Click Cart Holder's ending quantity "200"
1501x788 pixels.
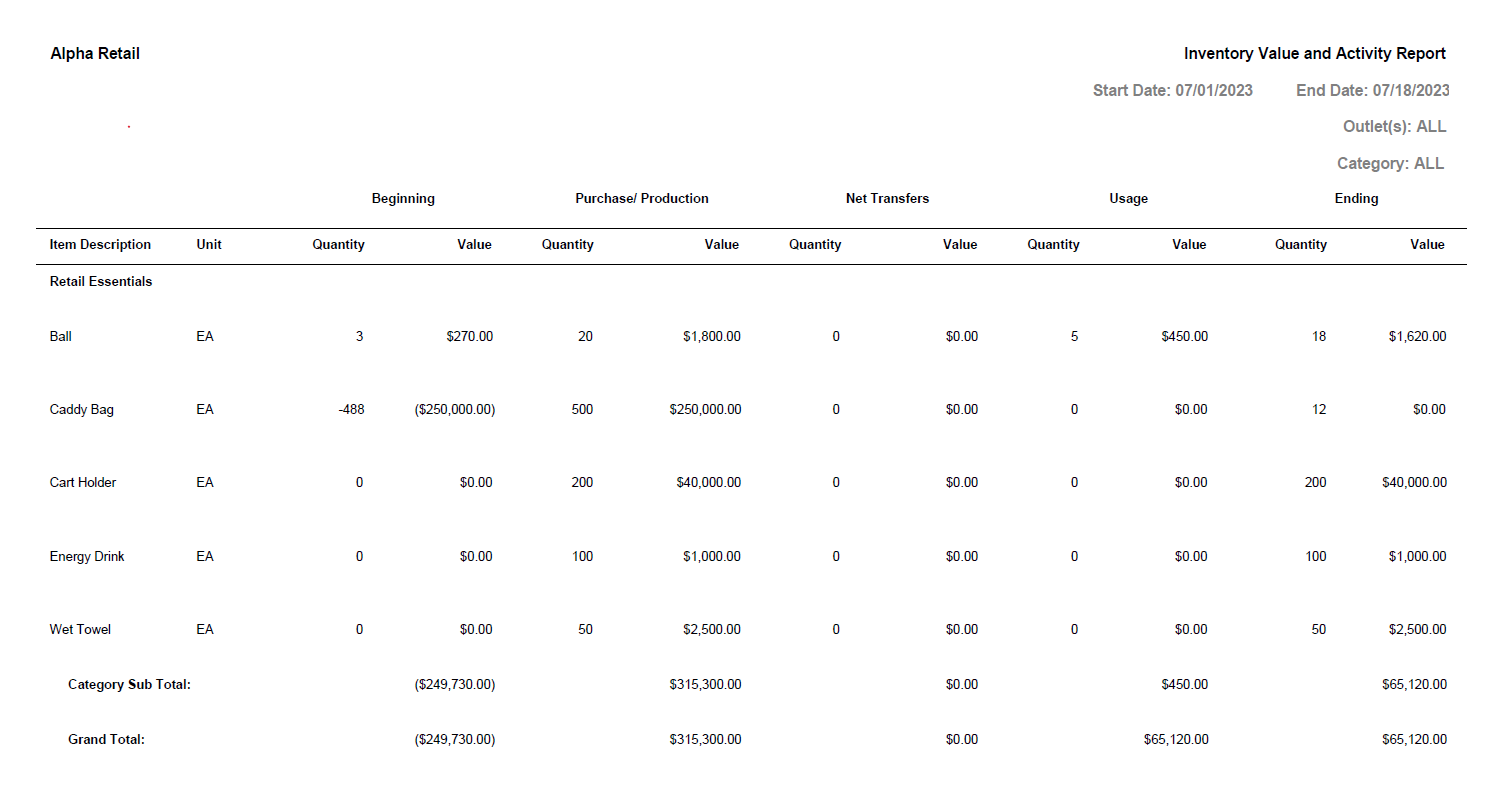[x=1315, y=483]
